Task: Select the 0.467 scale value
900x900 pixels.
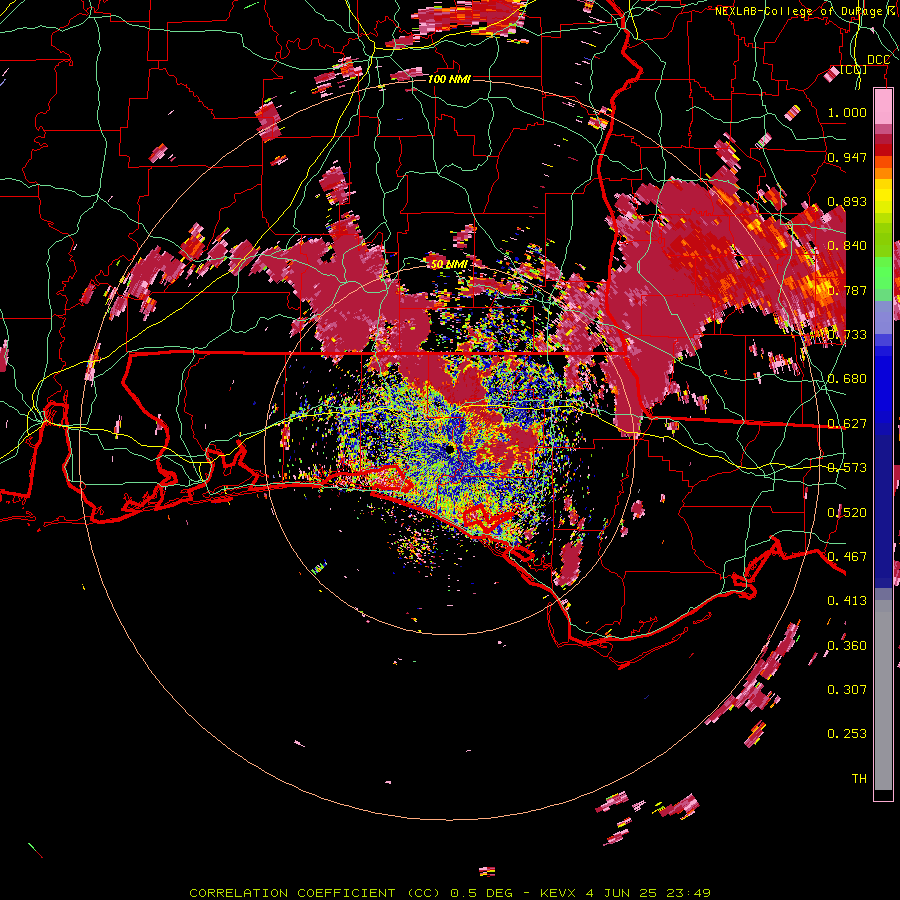Action: (x=847, y=557)
